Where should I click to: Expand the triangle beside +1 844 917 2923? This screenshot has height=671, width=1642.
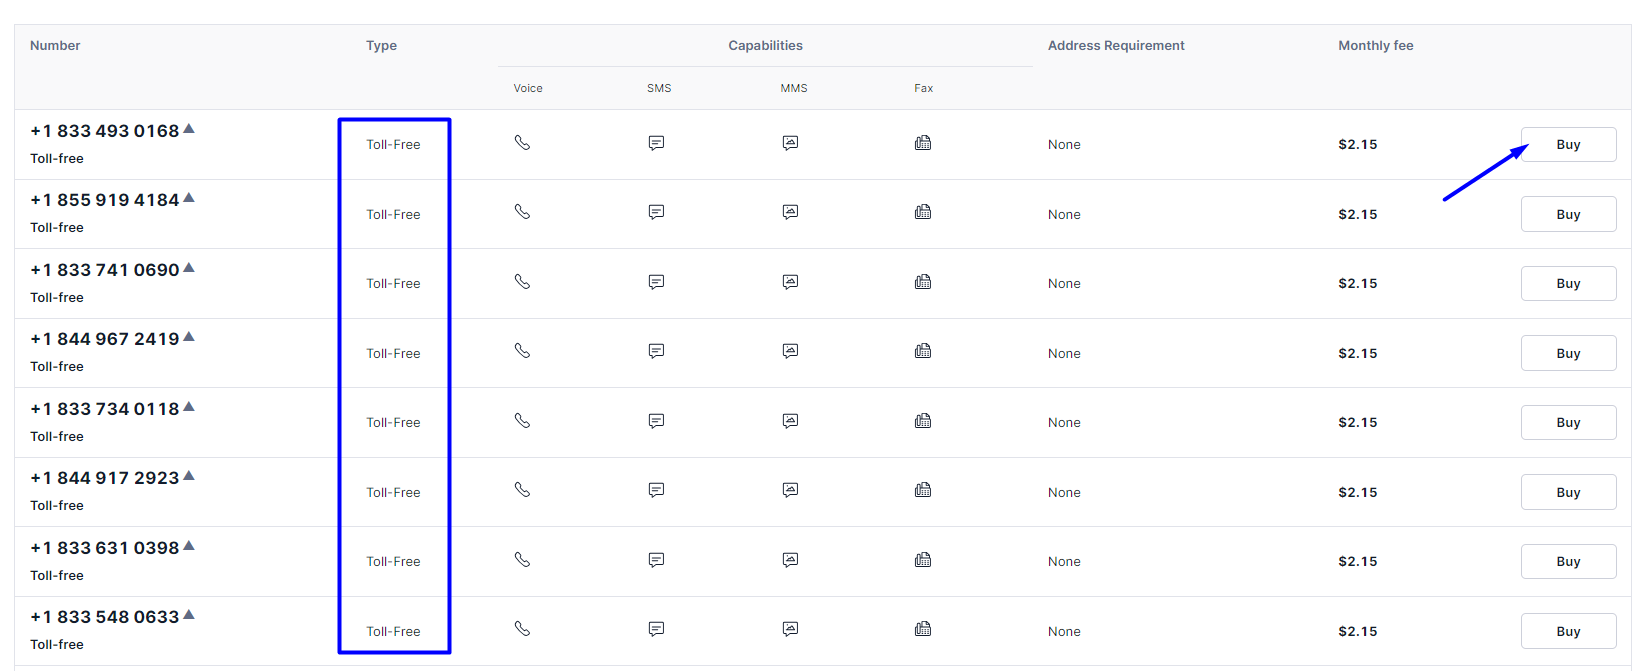[x=189, y=476]
